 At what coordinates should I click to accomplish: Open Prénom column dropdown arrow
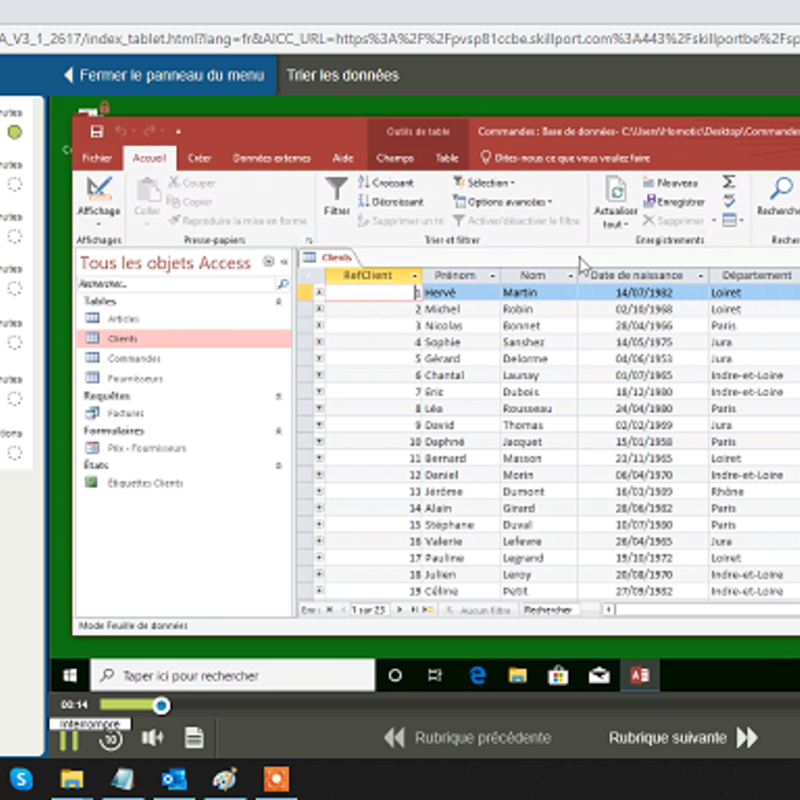492,276
